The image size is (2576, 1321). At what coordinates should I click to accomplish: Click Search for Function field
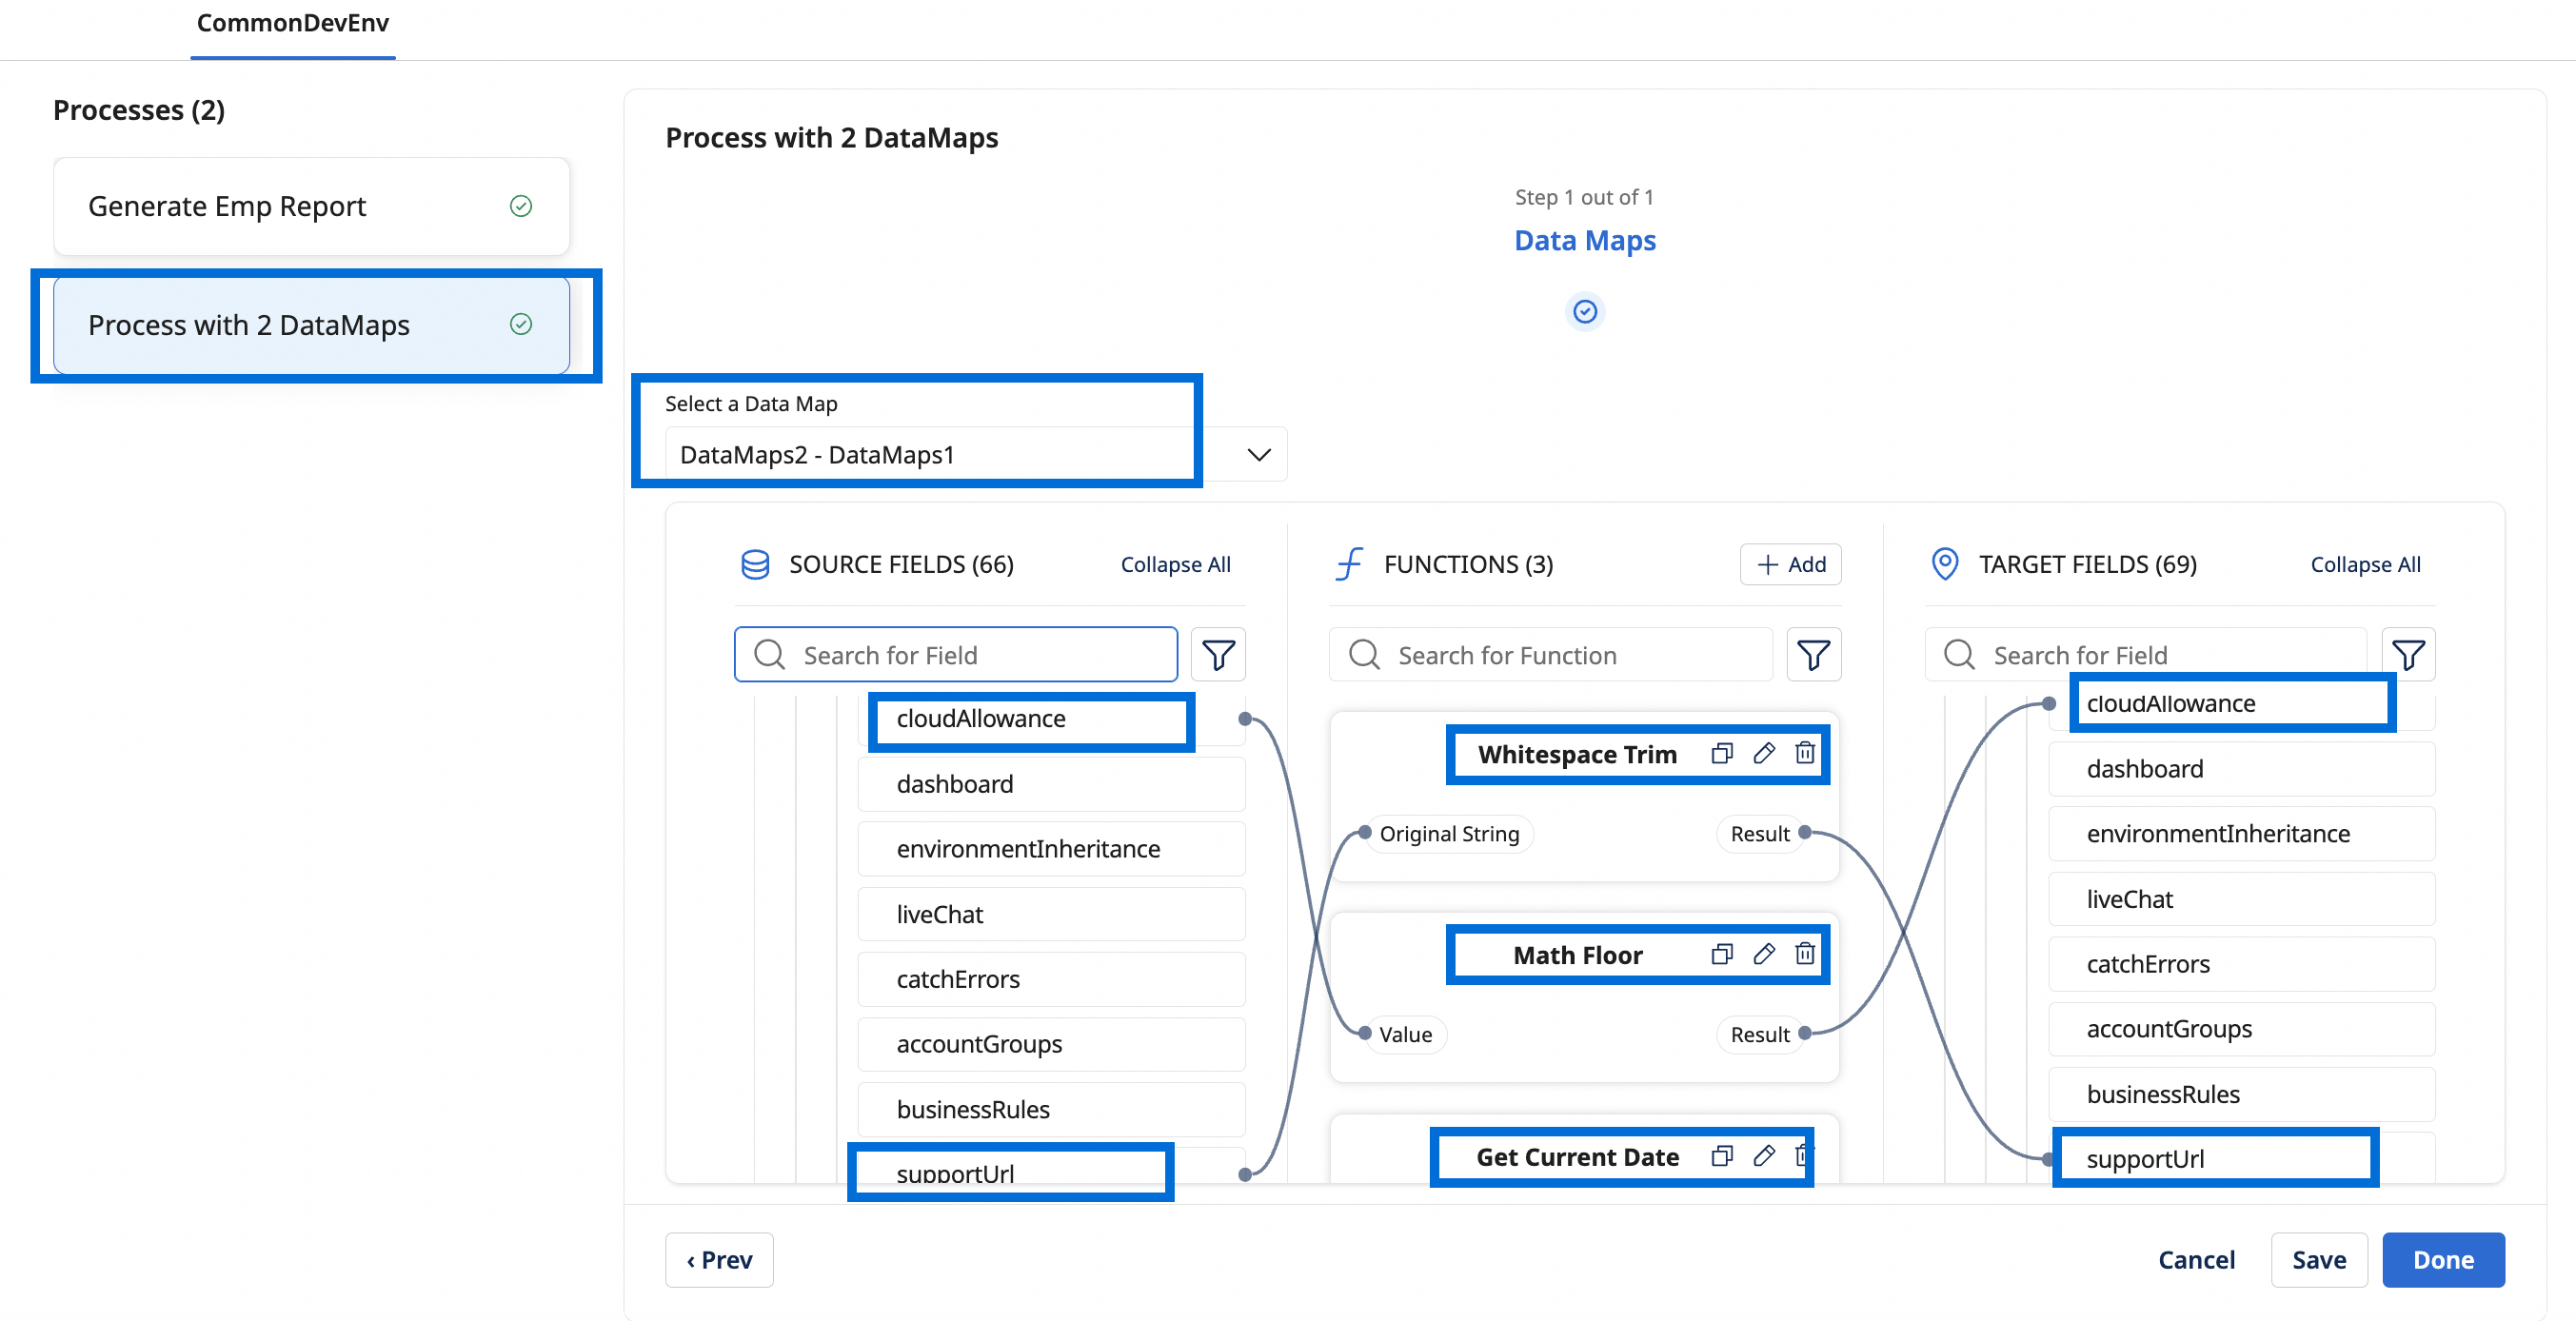click(x=1550, y=654)
